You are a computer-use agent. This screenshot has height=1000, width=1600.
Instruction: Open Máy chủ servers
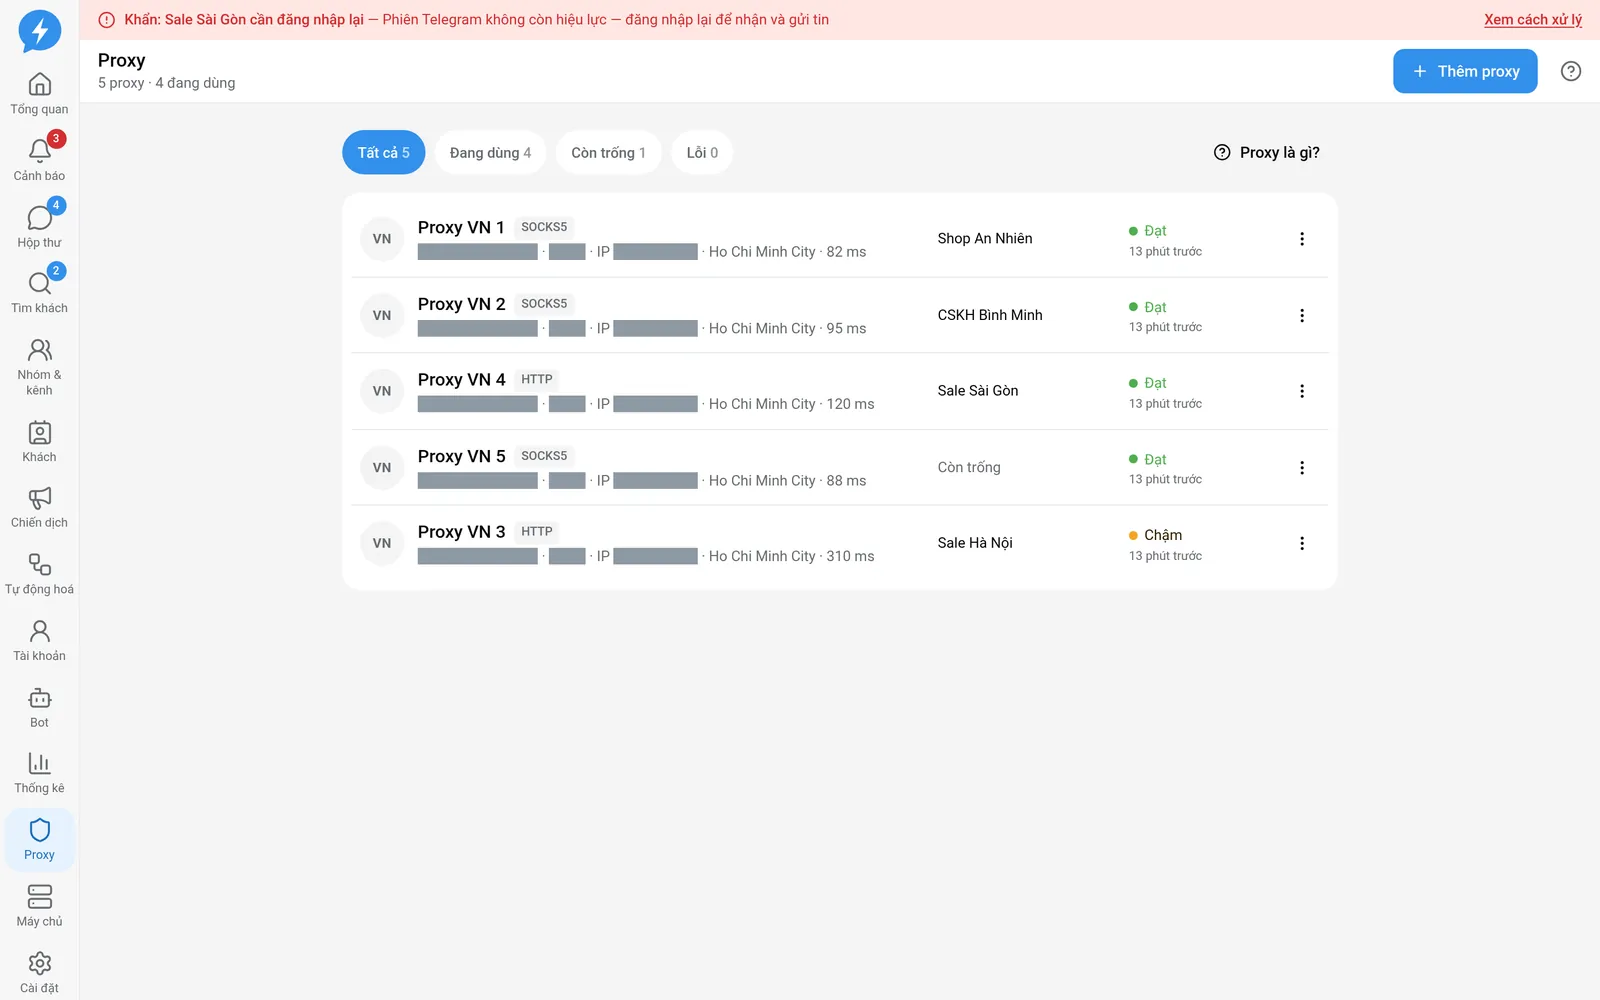tap(39, 907)
